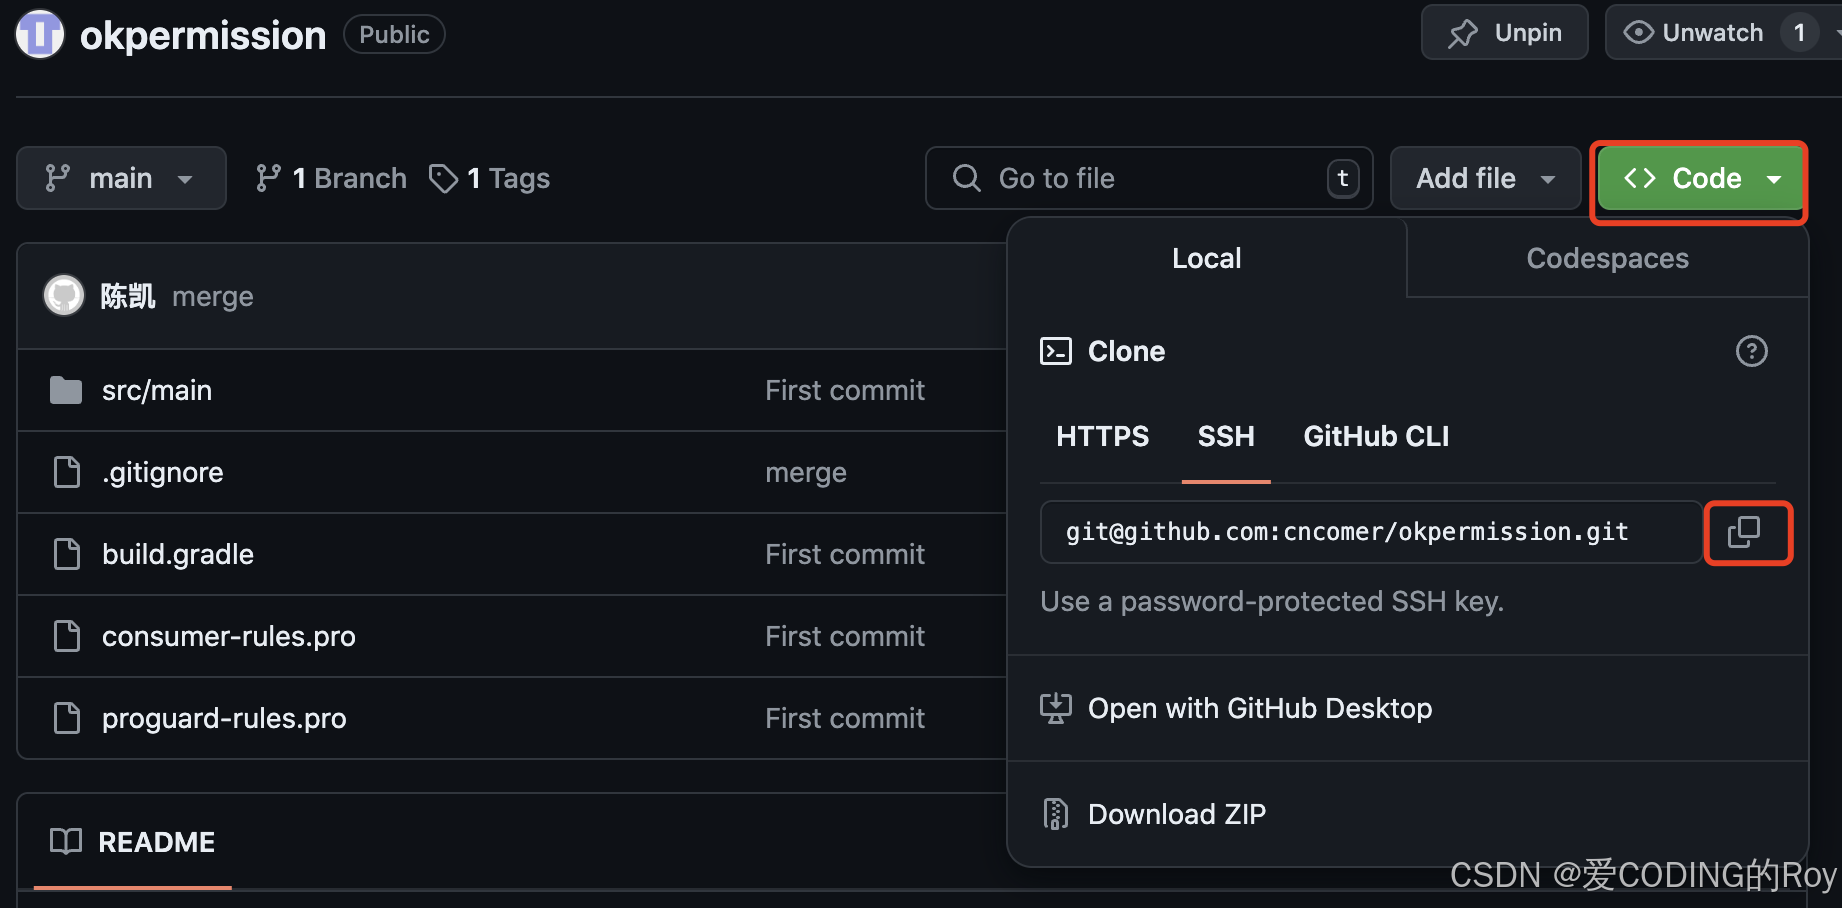Open the main branch selector dropdown
1842x908 pixels.
pyautogui.click(x=121, y=178)
